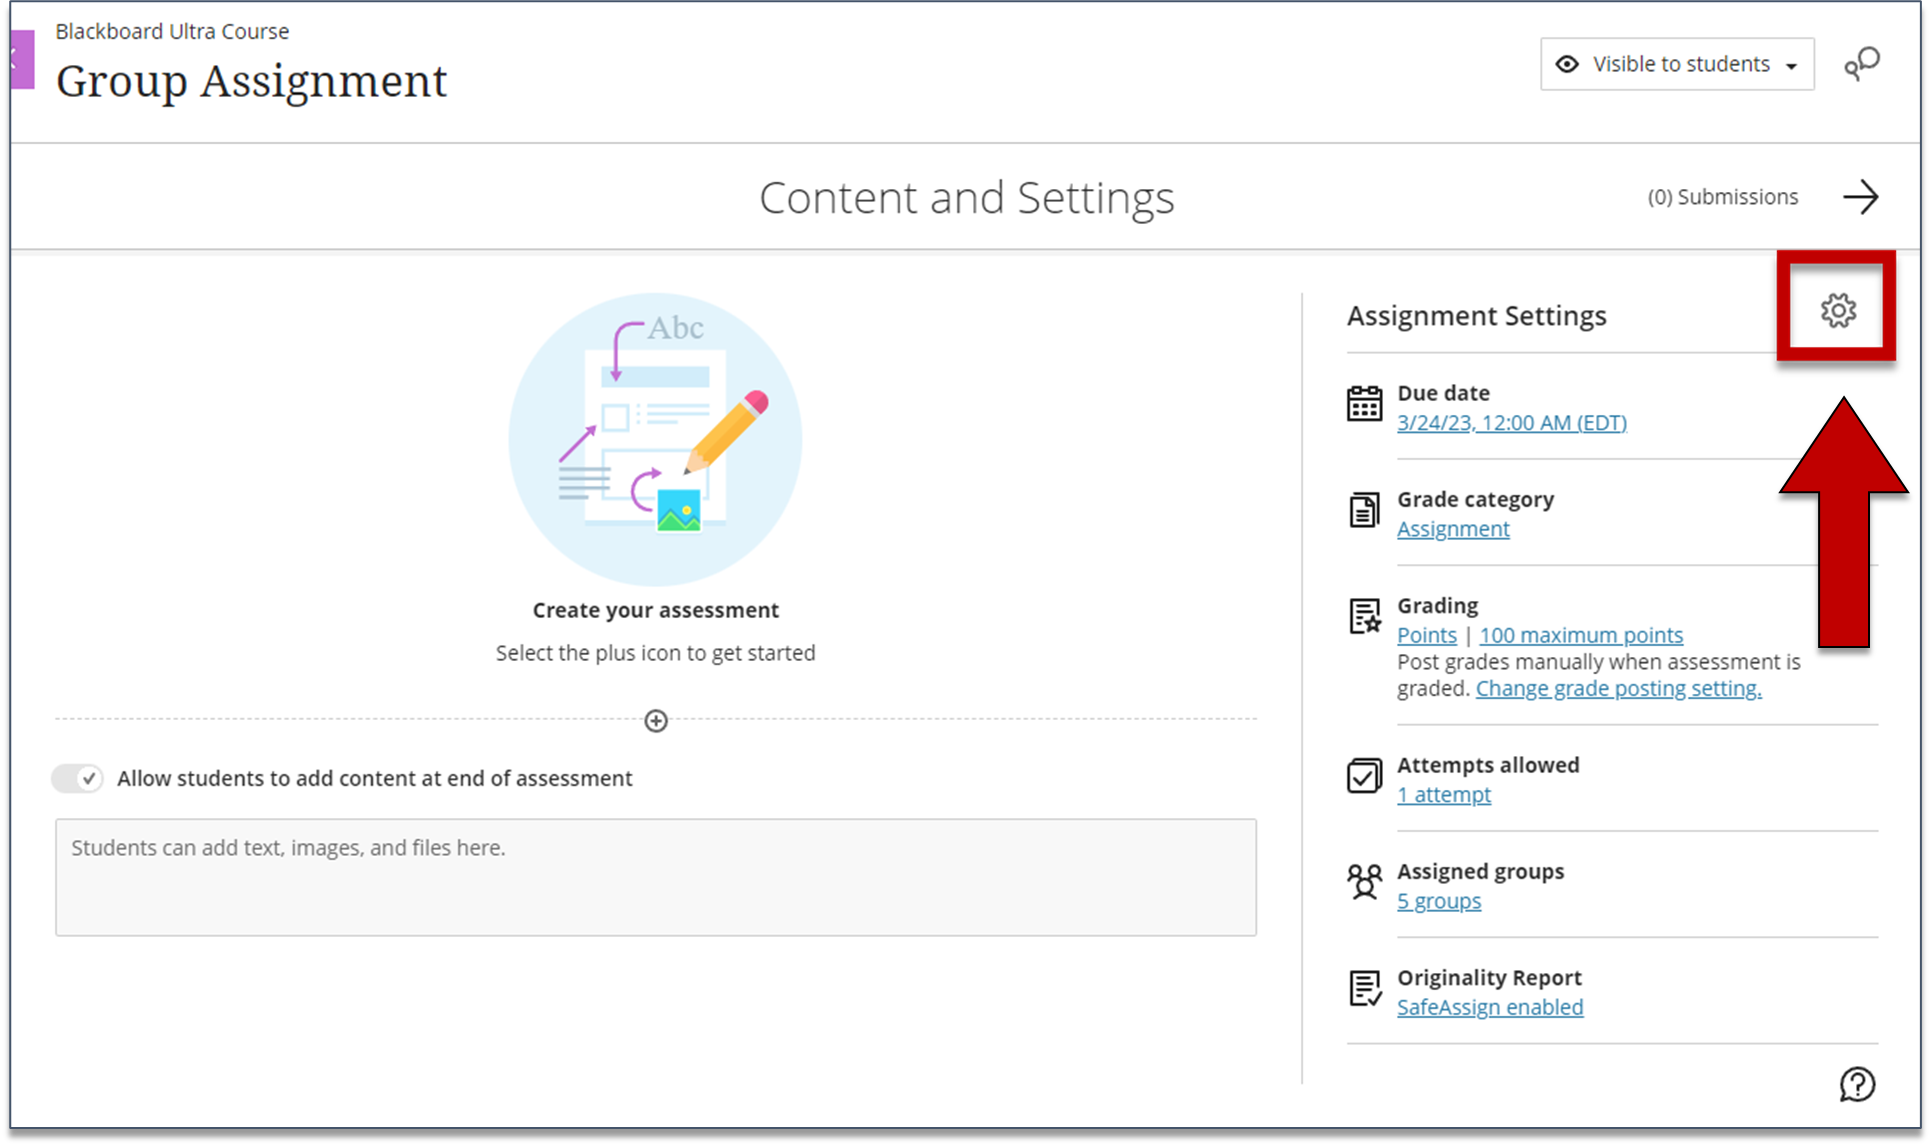Viewport: 1931px width, 1146px height.
Task: Click the Due date calendar icon
Action: (x=1364, y=404)
